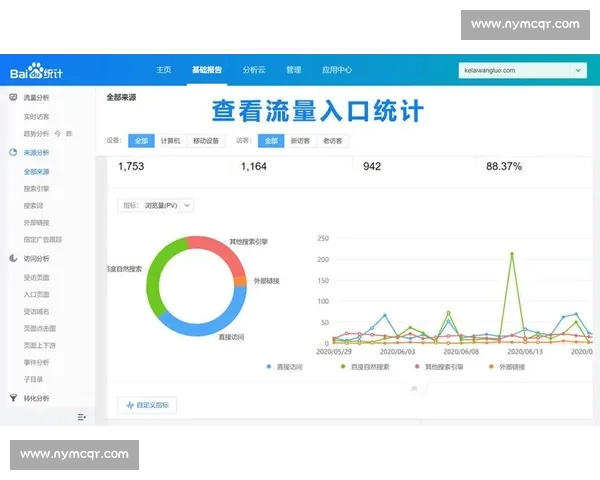Viewport: 600px width, 480px height.
Task: Expand the 访问分析 sidebar section
Action: point(36,259)
